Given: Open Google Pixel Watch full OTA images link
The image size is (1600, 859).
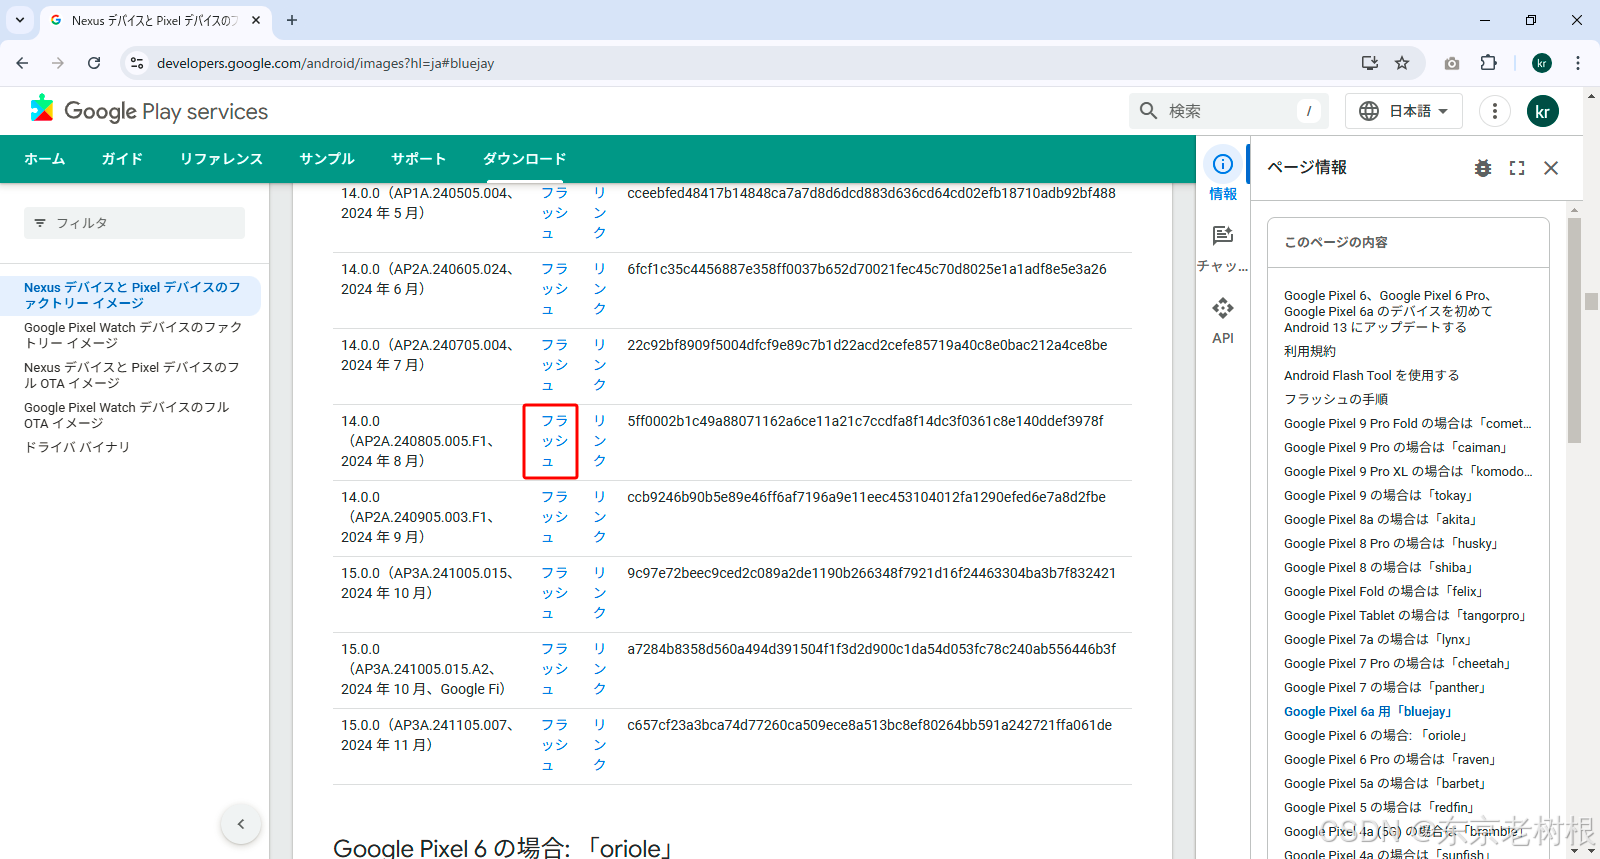Looking at the screenshot, I should (127, 415).
